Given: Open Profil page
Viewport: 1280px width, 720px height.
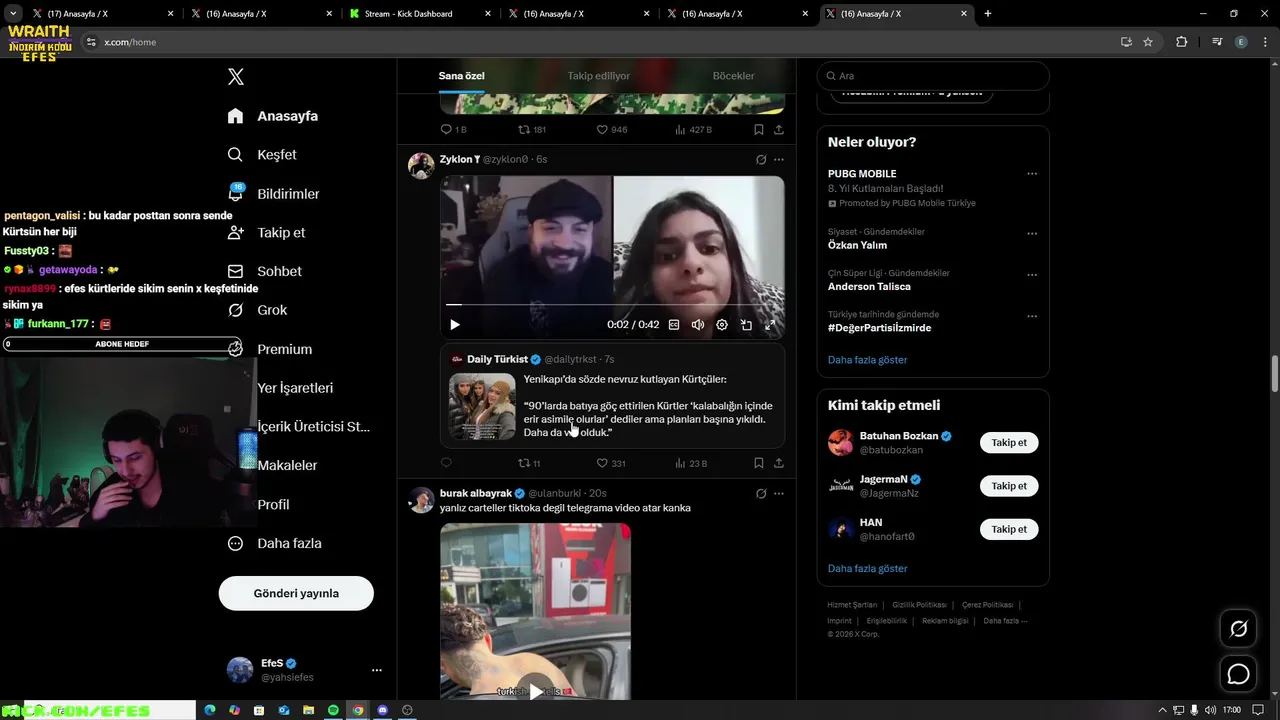Looking at the screenshot, I should click(272, 504).
